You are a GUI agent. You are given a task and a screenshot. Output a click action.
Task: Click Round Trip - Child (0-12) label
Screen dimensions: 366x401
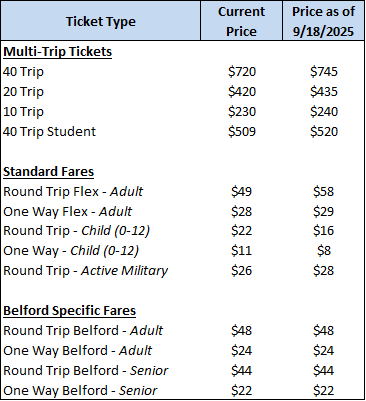[77, 231]
